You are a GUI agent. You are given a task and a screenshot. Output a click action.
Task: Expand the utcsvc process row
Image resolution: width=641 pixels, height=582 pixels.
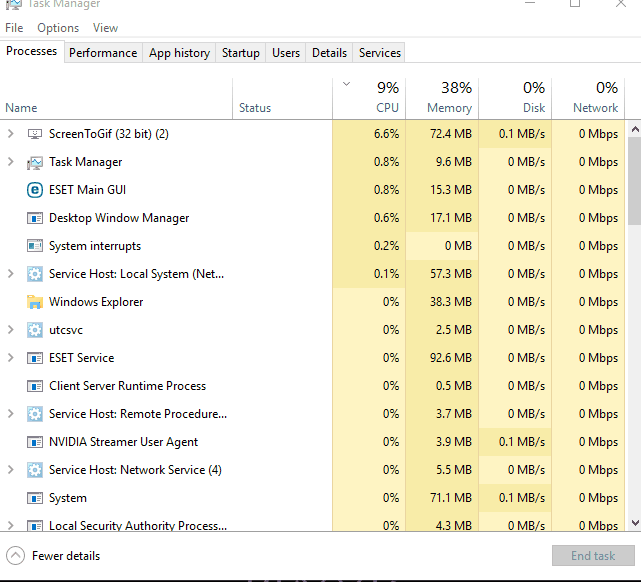point(11,330)
